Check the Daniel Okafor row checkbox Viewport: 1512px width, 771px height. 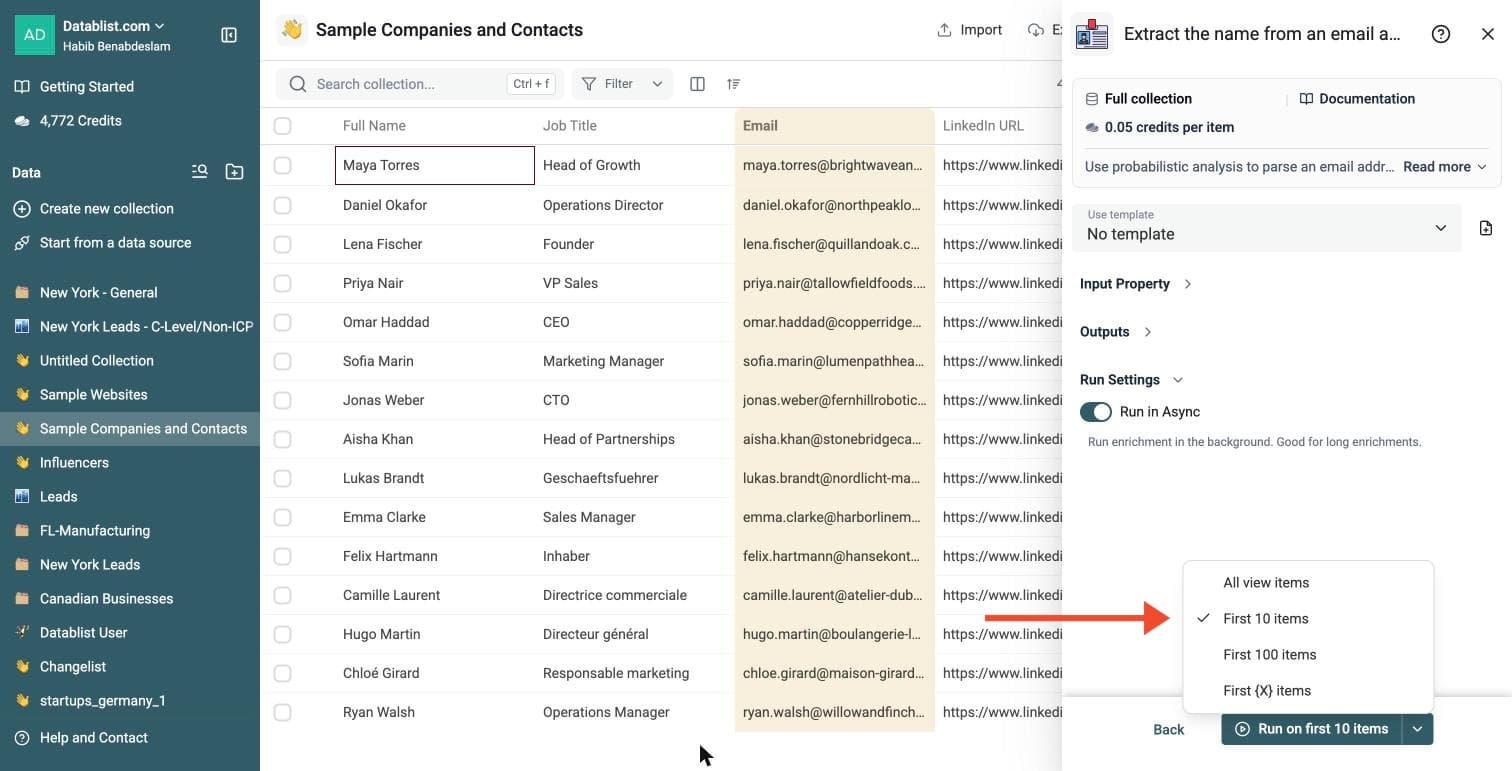[x=283, y=205]
